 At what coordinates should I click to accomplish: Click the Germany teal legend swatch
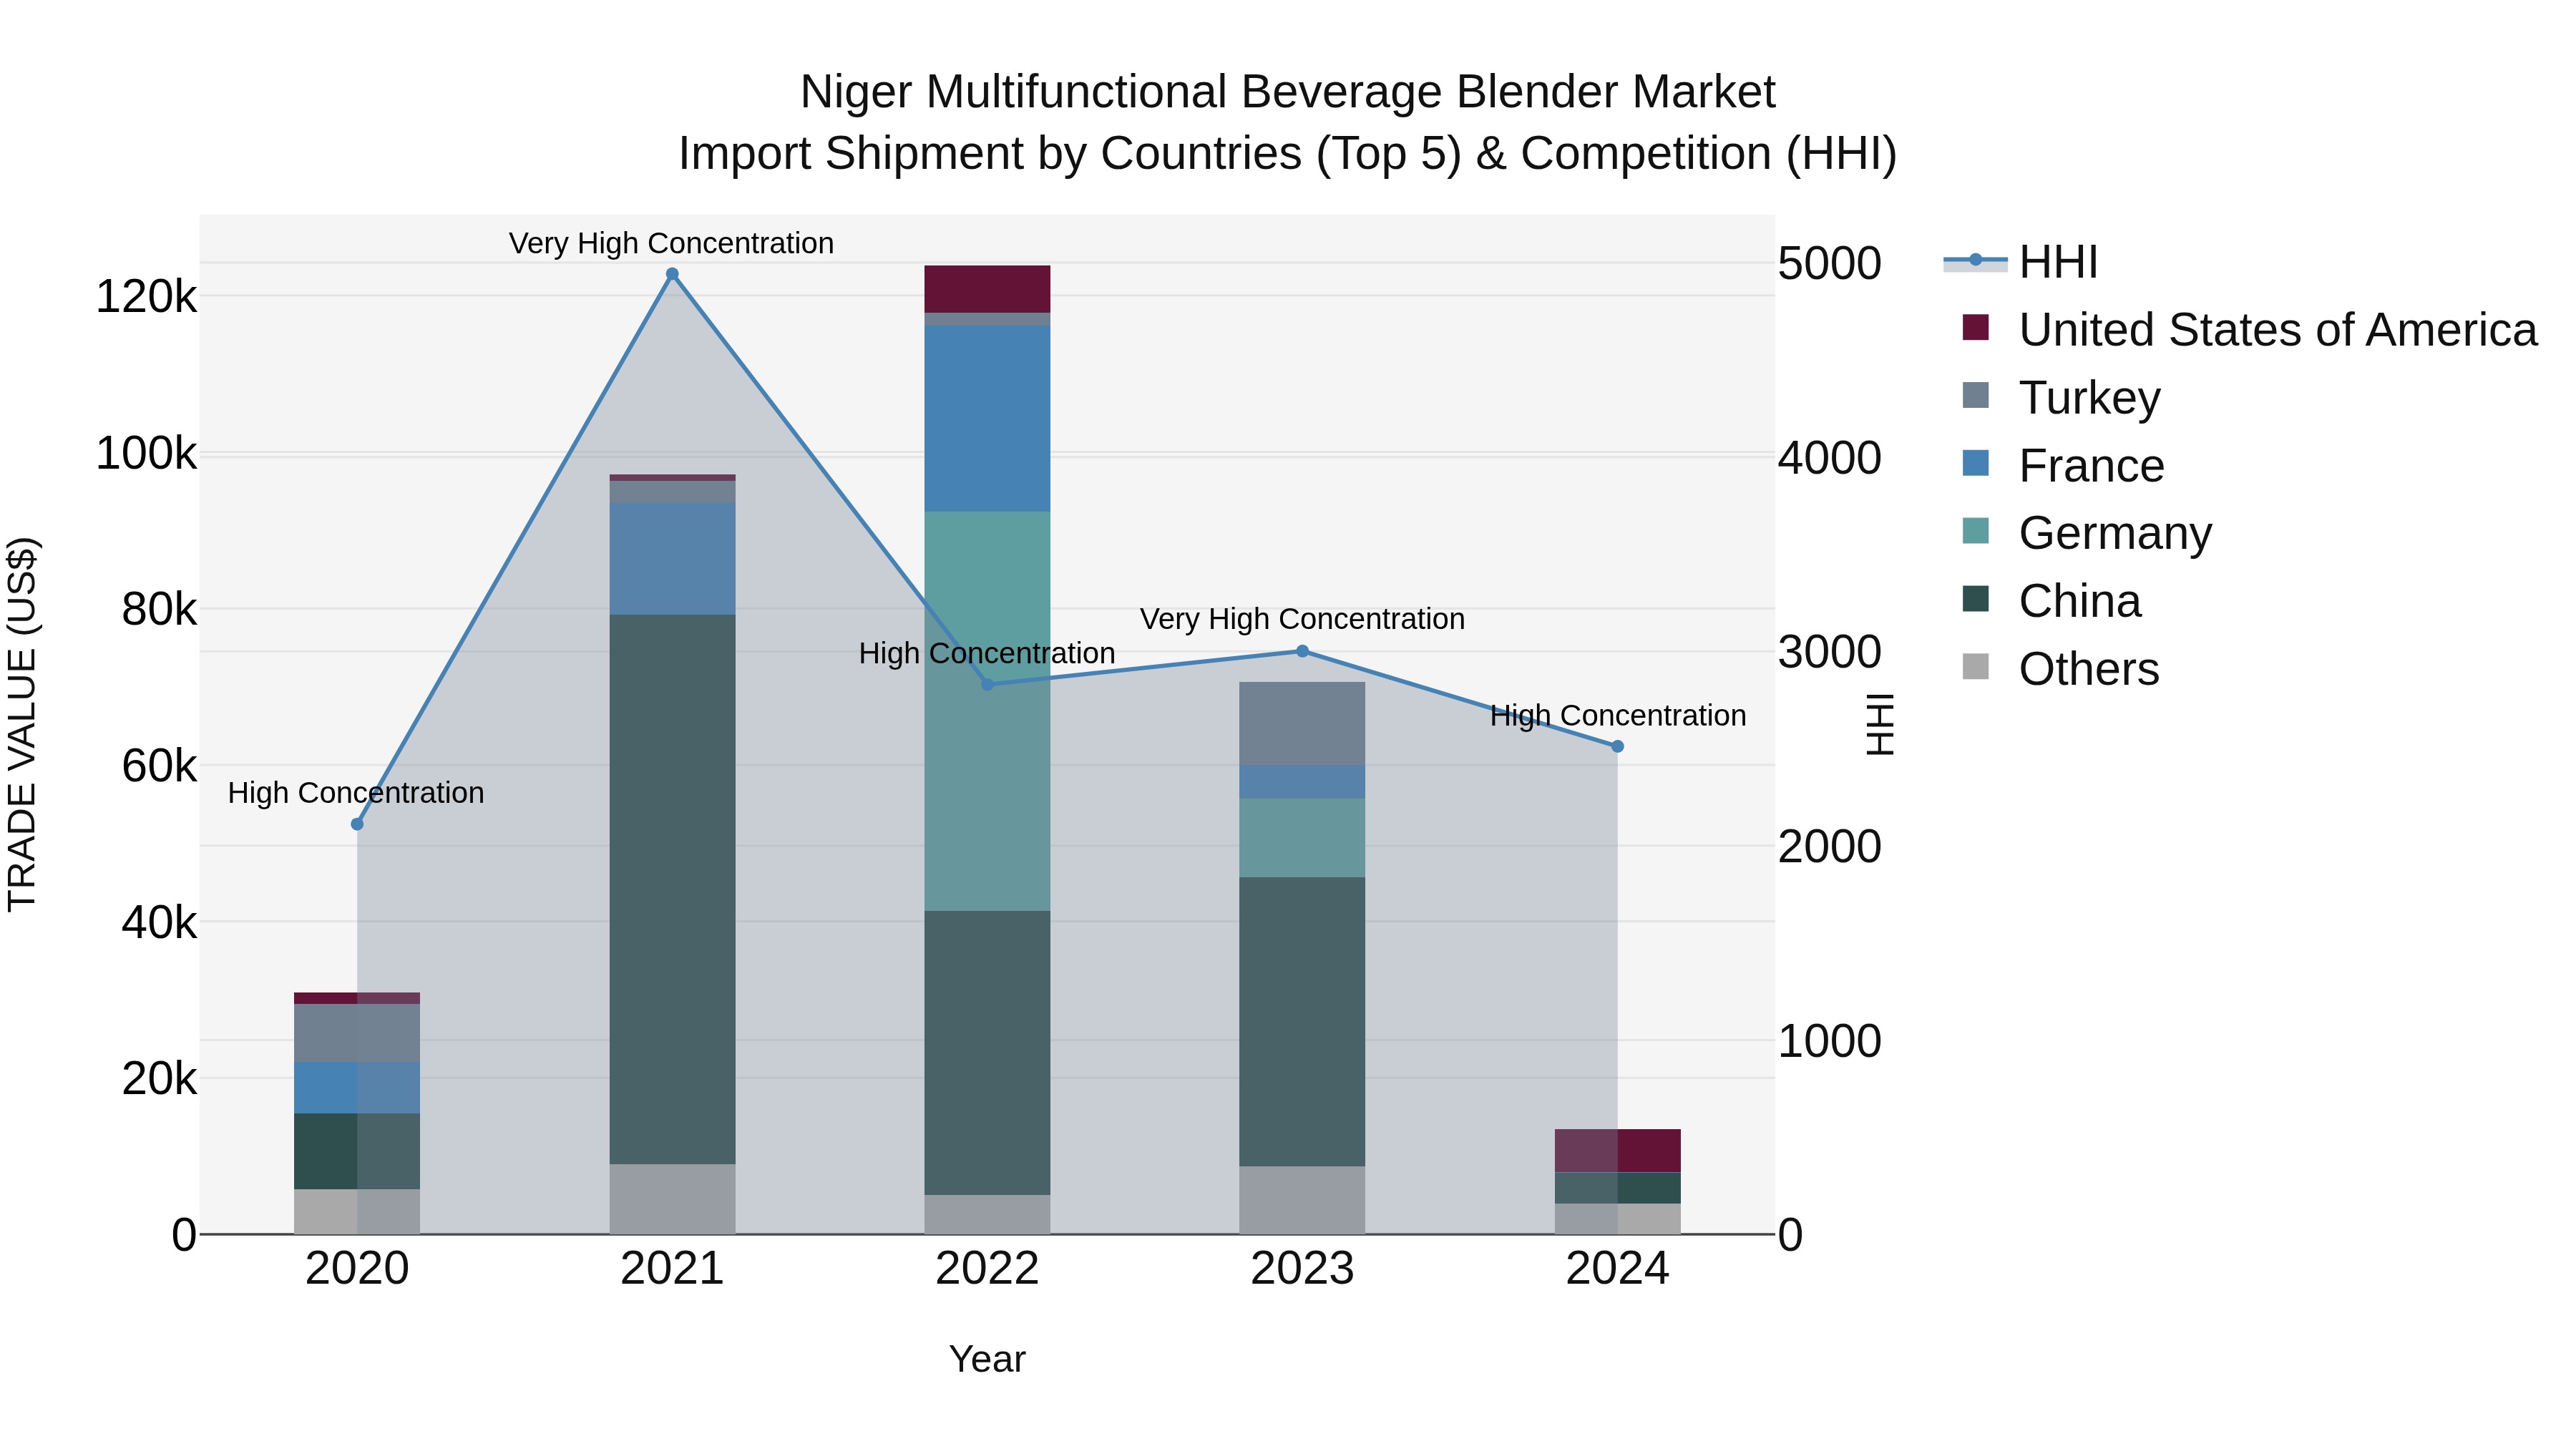(x=1975, y=531)
